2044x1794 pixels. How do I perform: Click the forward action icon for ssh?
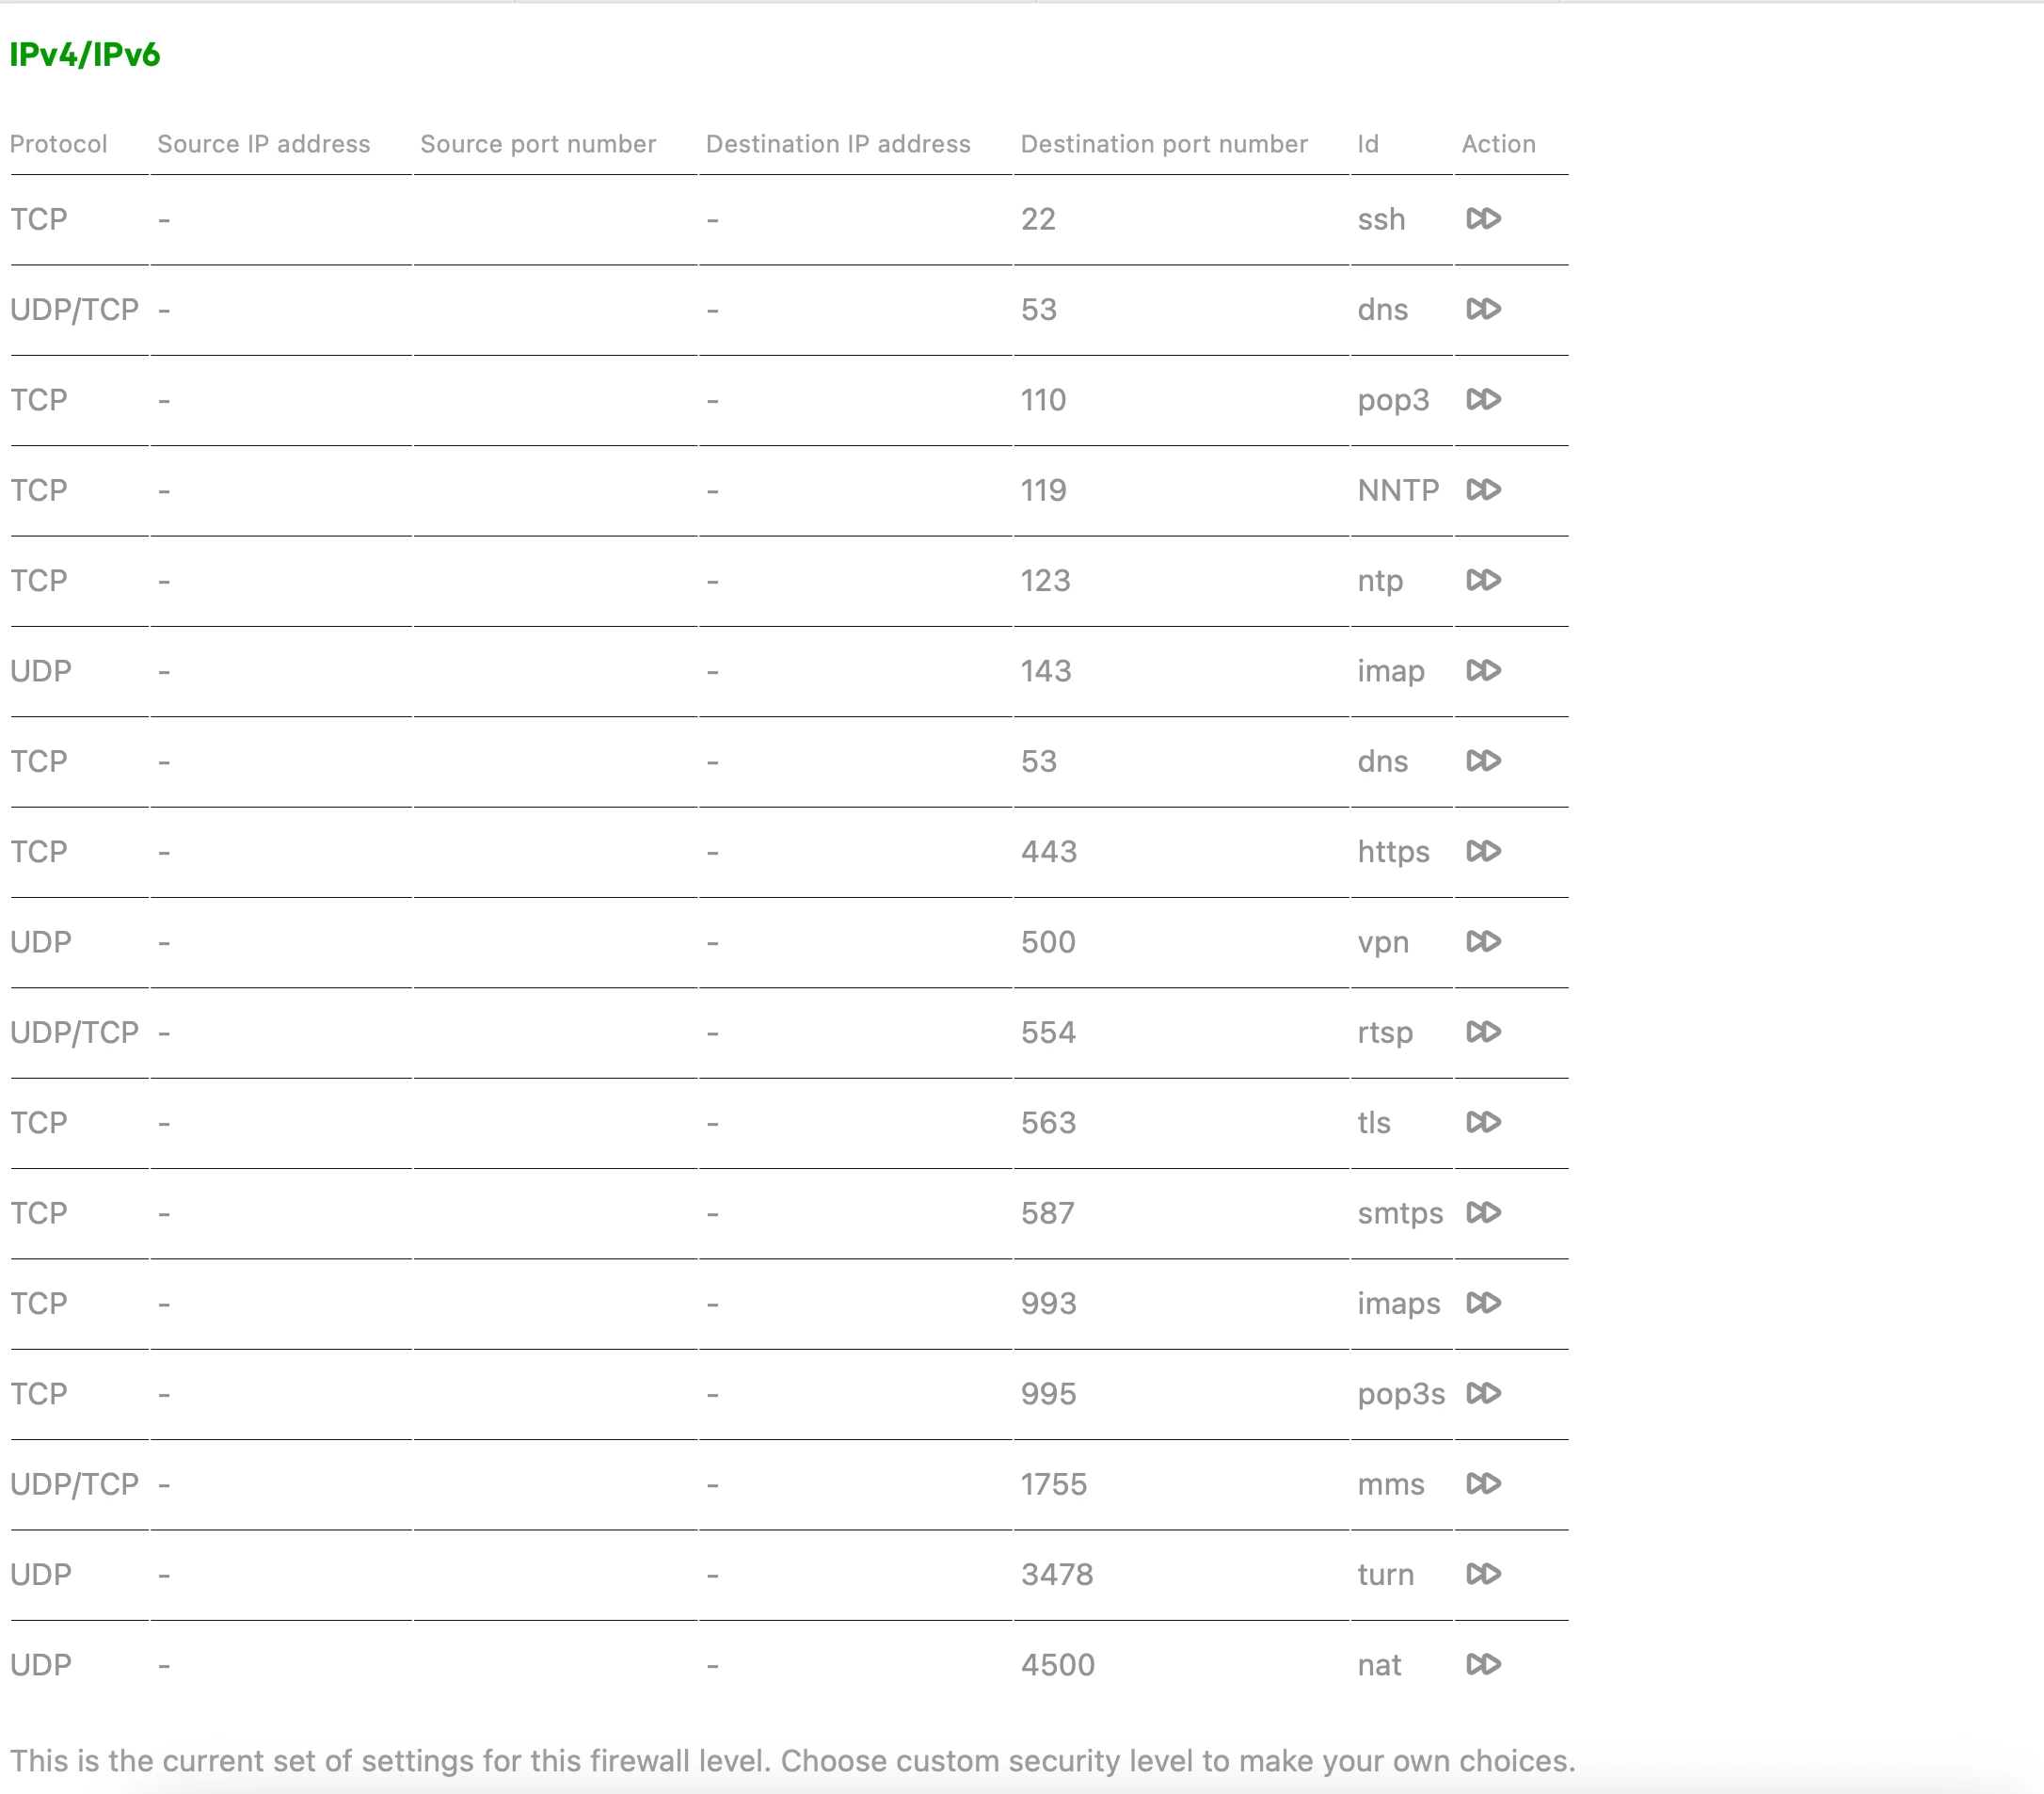[x=1483, y=218]
